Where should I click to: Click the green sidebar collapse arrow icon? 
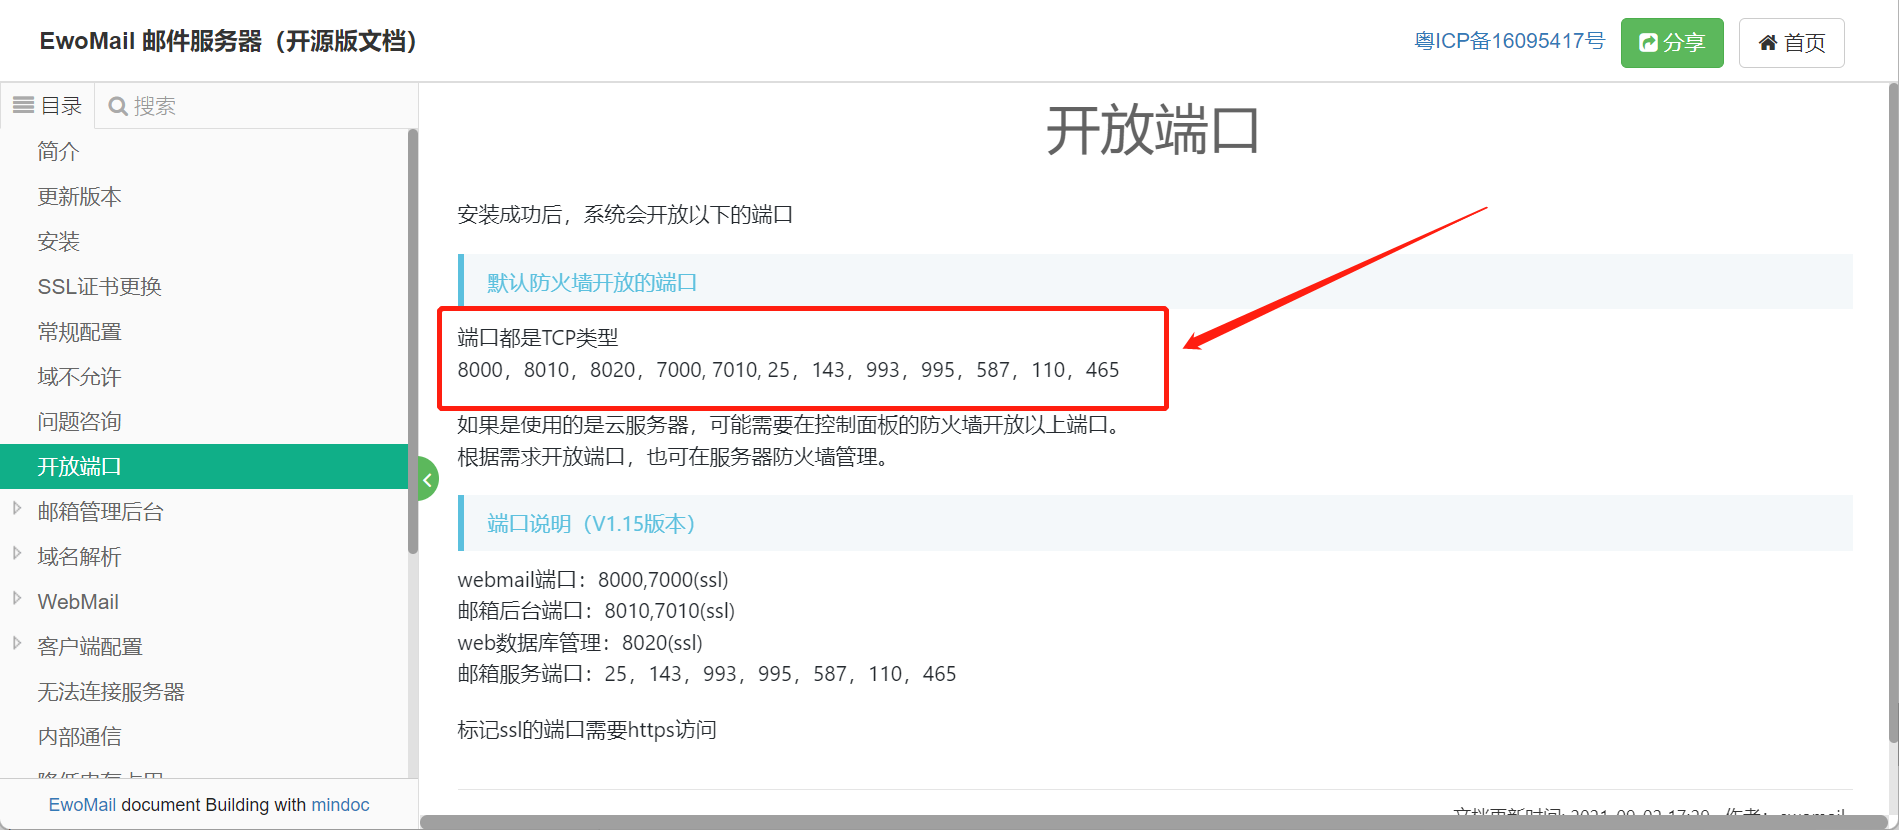point(428,479)
